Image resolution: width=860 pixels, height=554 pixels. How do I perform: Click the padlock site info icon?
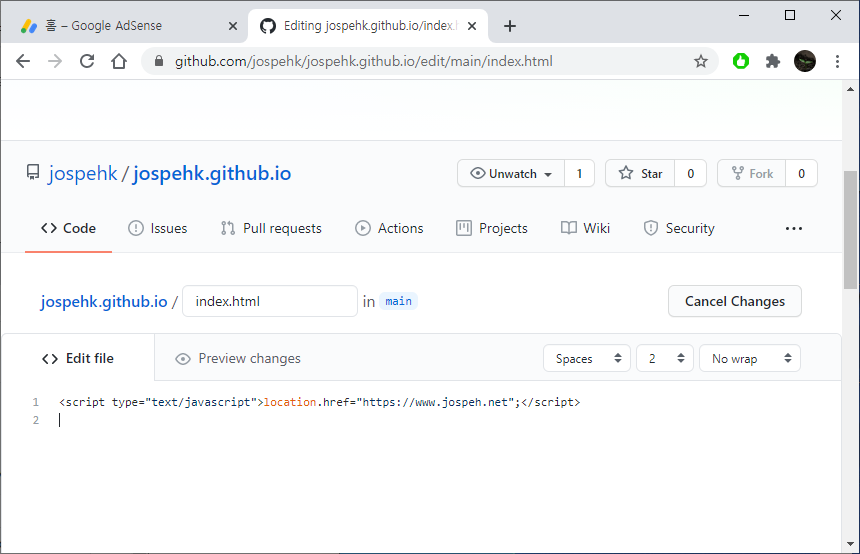coord(159,61)
